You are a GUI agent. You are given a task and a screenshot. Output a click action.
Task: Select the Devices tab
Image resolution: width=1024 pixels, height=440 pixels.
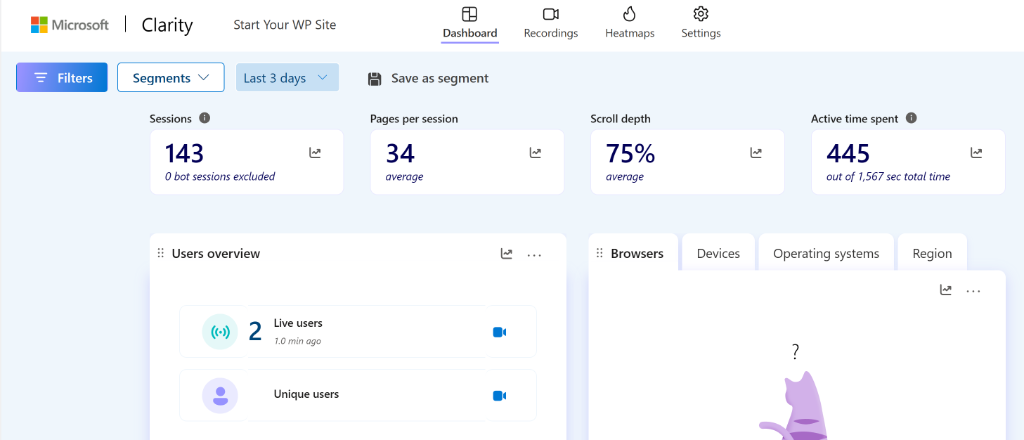718,254
